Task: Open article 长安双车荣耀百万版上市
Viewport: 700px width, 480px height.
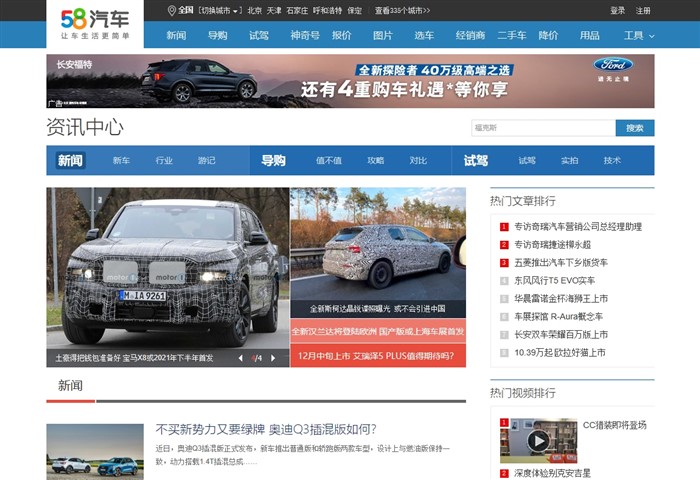Action: coord(561,334)
